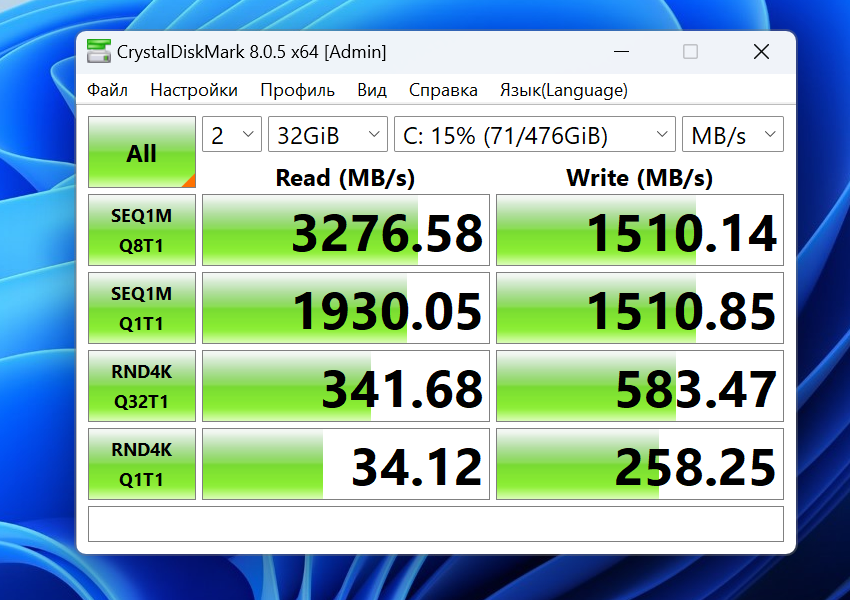Screen dimensions: 850x600
Task: Expand the 32GiB test size dropdown
Action: coord(328,134)
